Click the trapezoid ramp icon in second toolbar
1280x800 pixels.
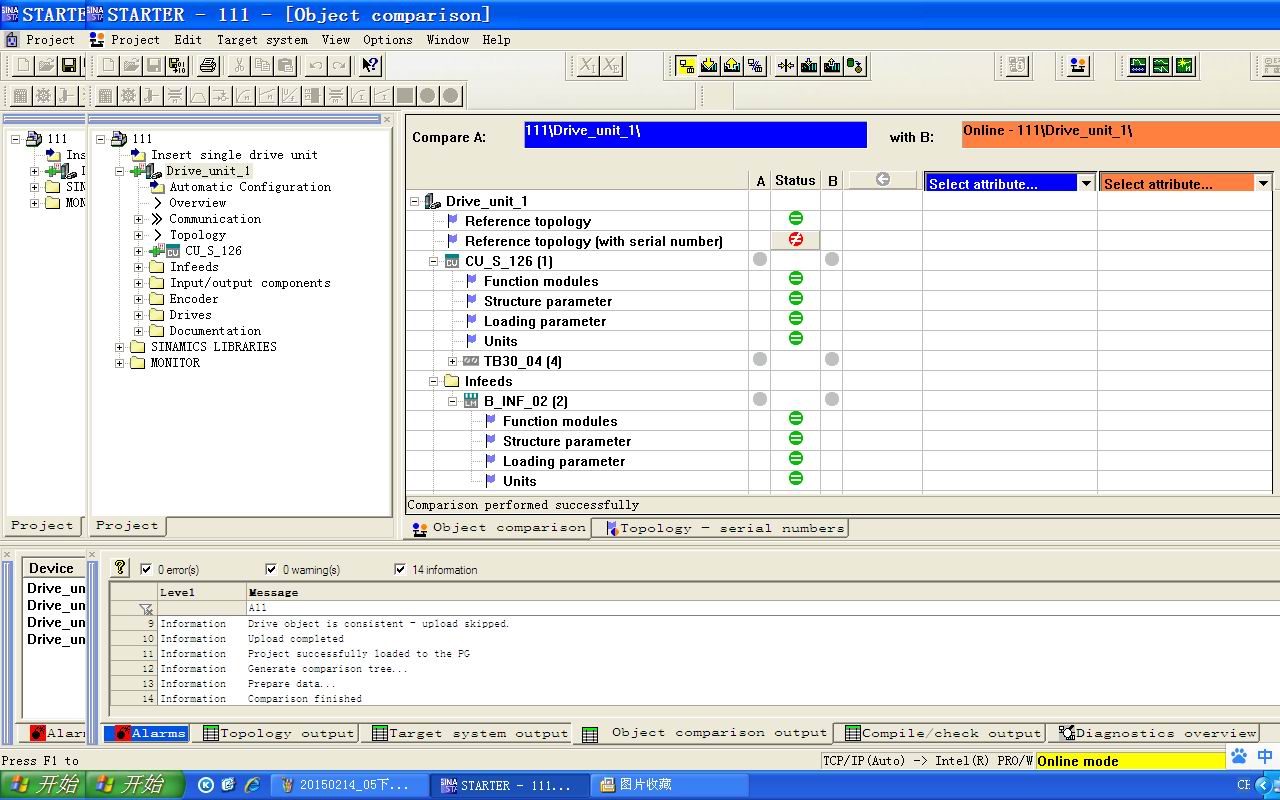pyautogui.click(x=198, y=96)
